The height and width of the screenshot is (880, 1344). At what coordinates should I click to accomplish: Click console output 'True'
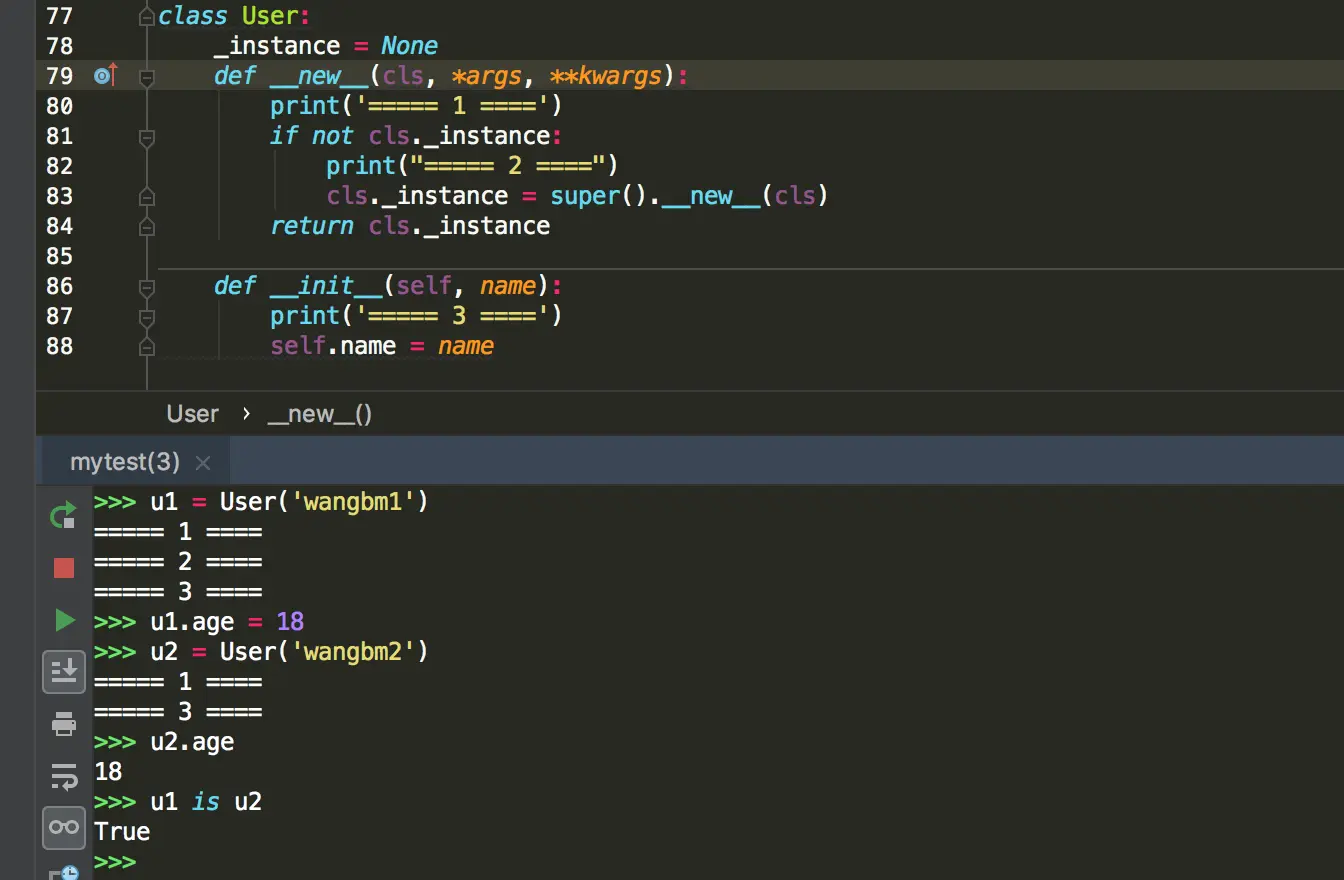click(122, 832)
